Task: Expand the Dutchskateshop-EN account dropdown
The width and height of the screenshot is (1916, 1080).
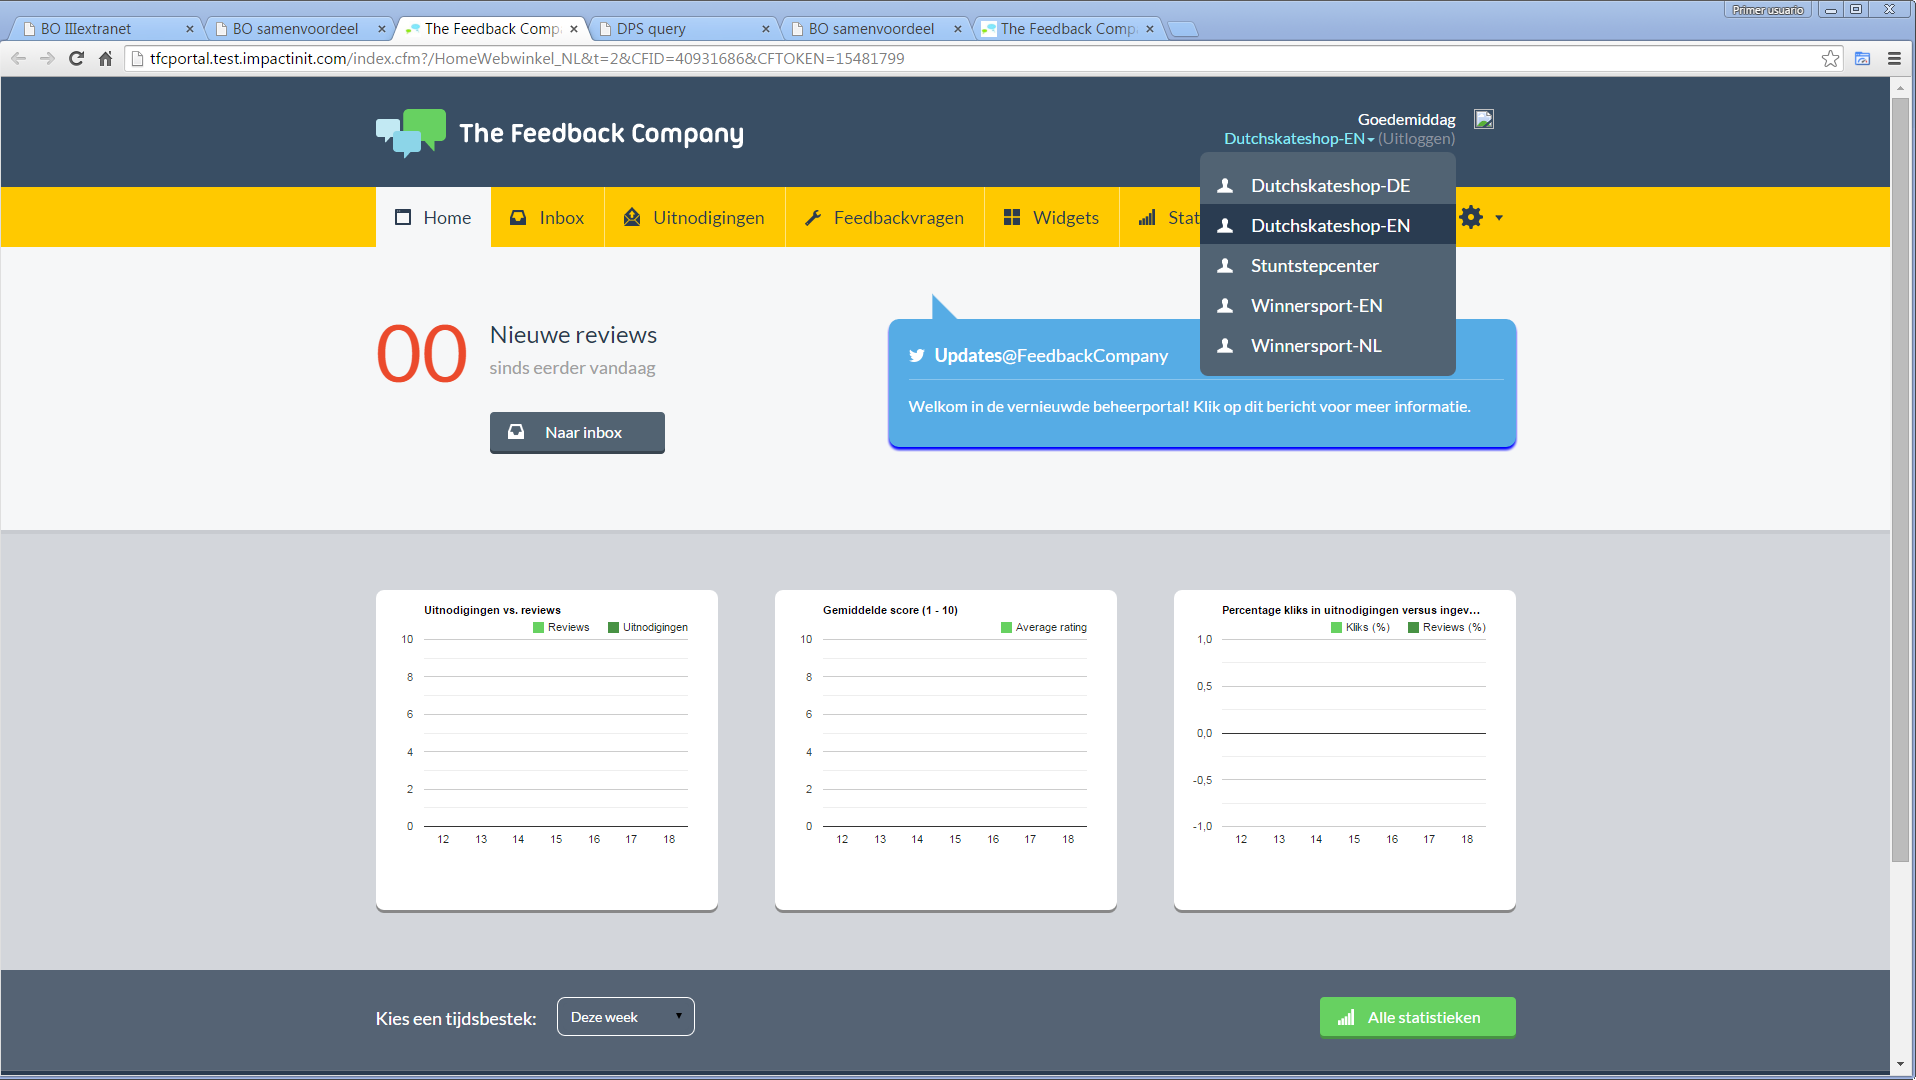Action: coord(1298,139)
